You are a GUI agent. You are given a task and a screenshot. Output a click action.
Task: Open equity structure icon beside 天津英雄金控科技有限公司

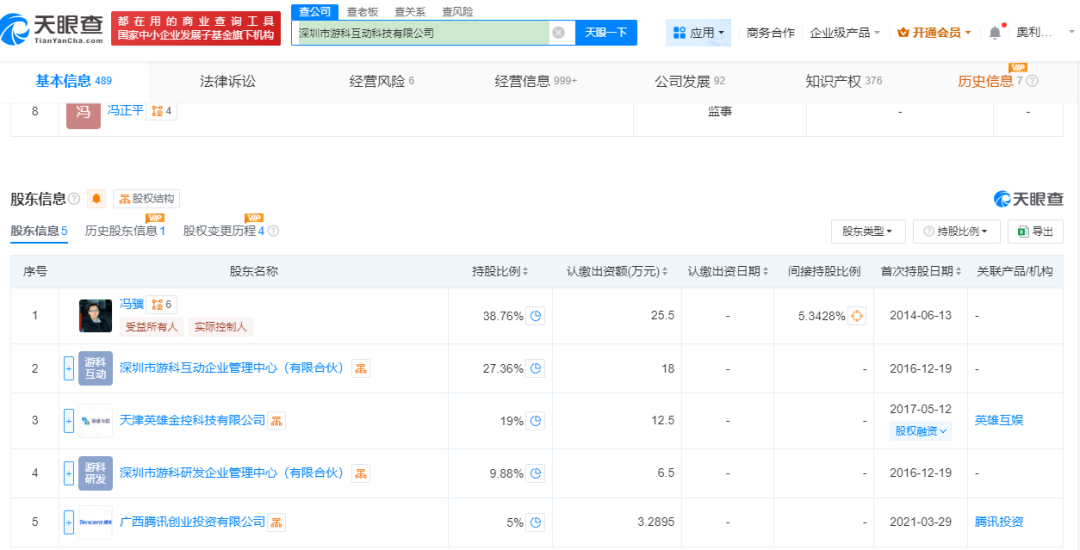pos(278,421)
